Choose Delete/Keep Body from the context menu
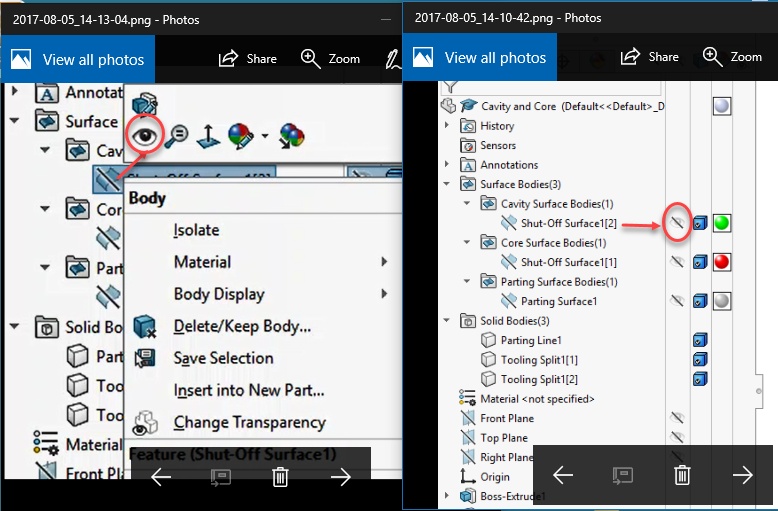The width and height of the screenshot is (778, 511). pyautogui.click(x=242, y=326)
